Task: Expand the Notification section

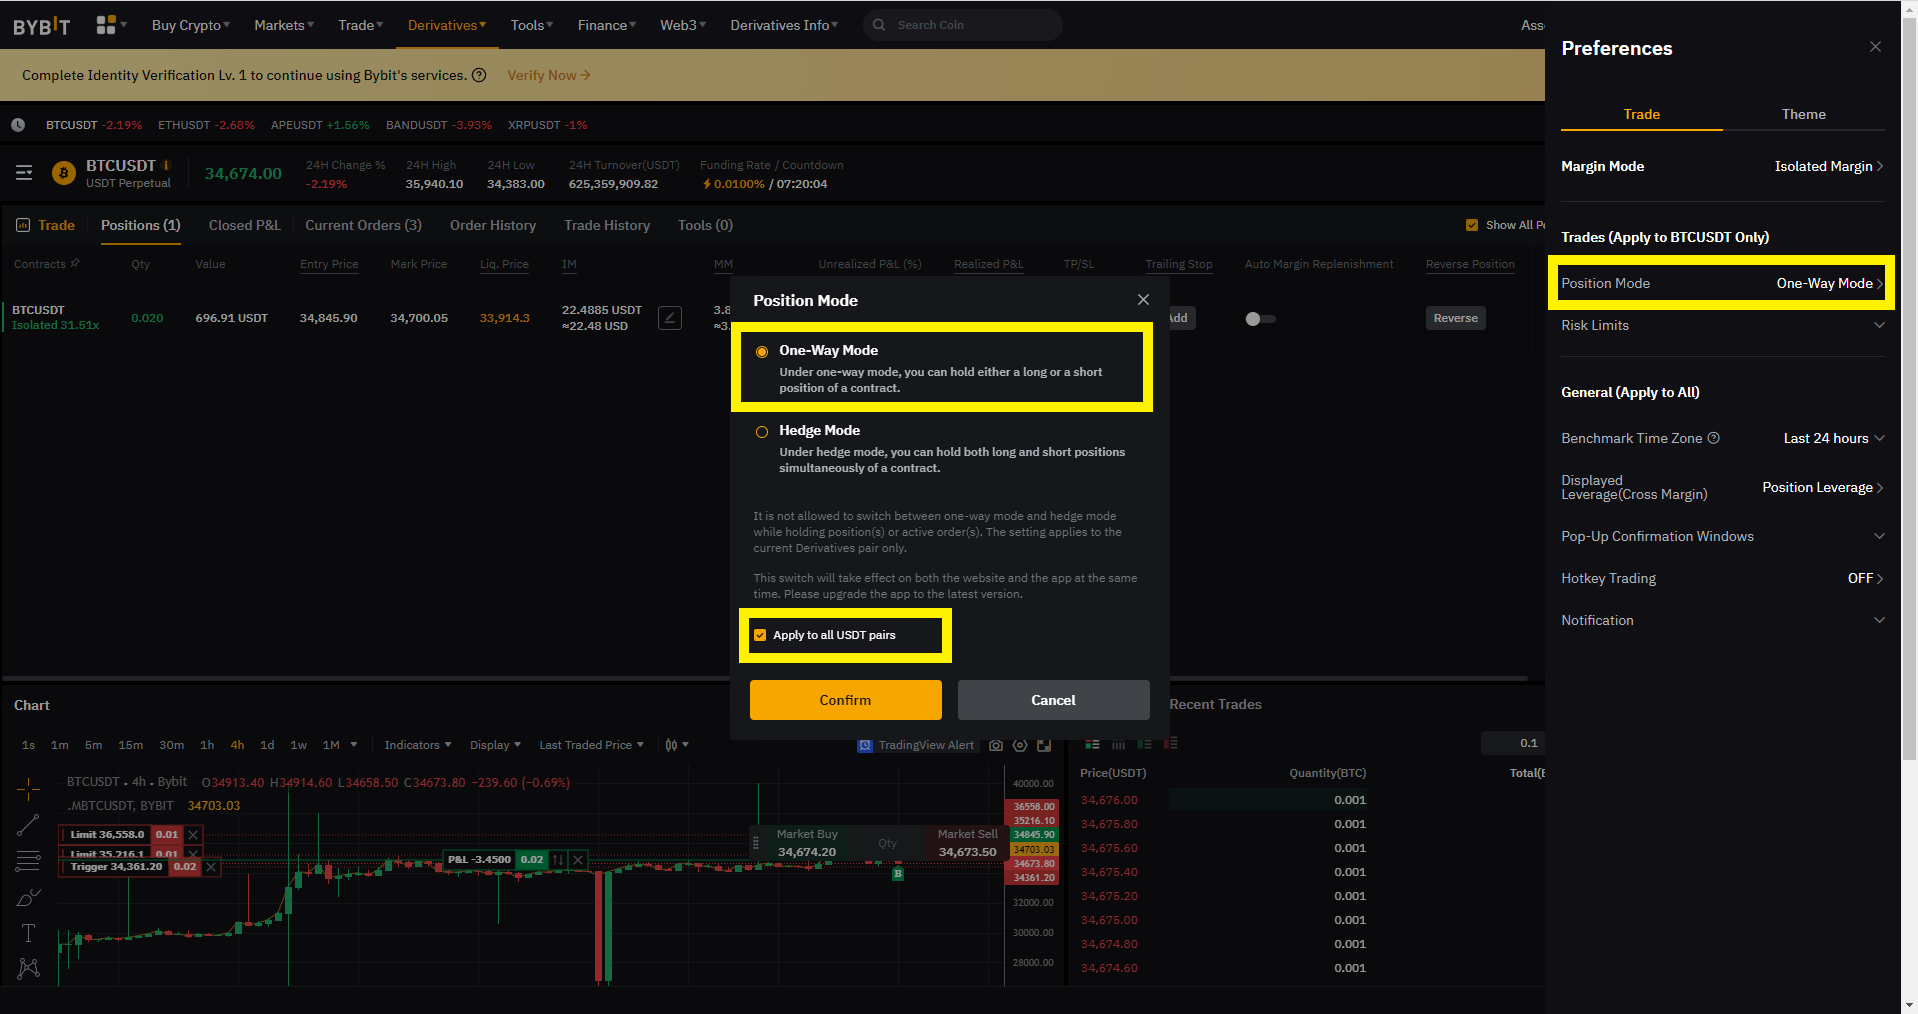Action: coord(1722,620)
